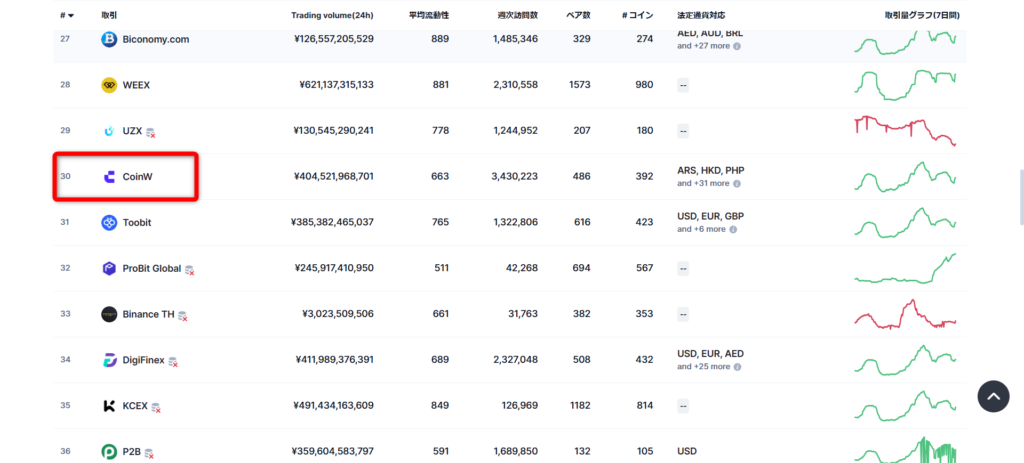The width and height of the screenshot is (1024, 463).
Task: Sort by 週次訪問数 column header
Action: pyautogui.click(x=516, y=15)
